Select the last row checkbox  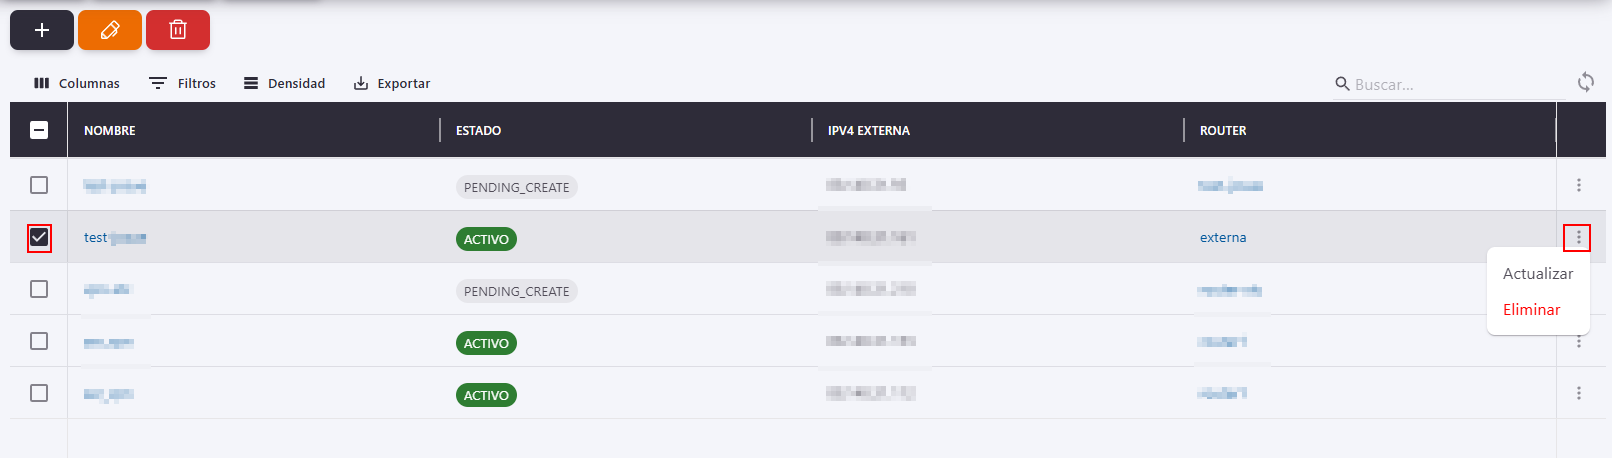(x=39, y=393)
